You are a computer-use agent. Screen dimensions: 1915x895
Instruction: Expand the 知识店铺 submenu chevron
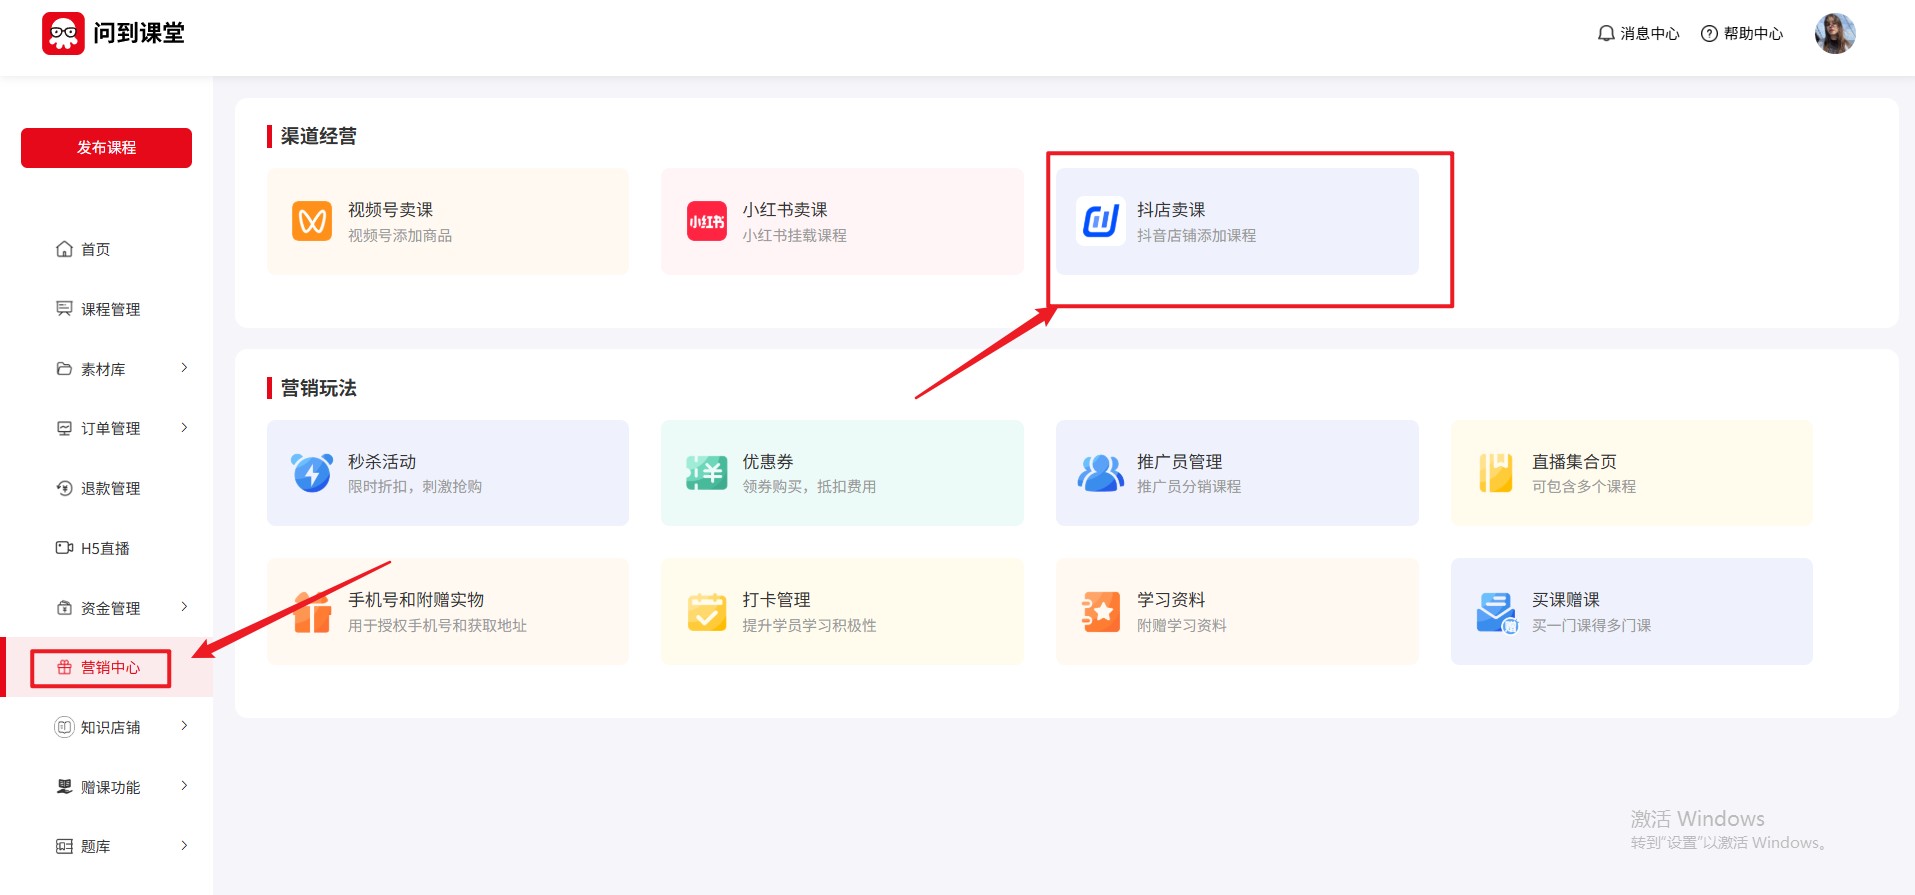pyautogui.click(x=184, y=726)
